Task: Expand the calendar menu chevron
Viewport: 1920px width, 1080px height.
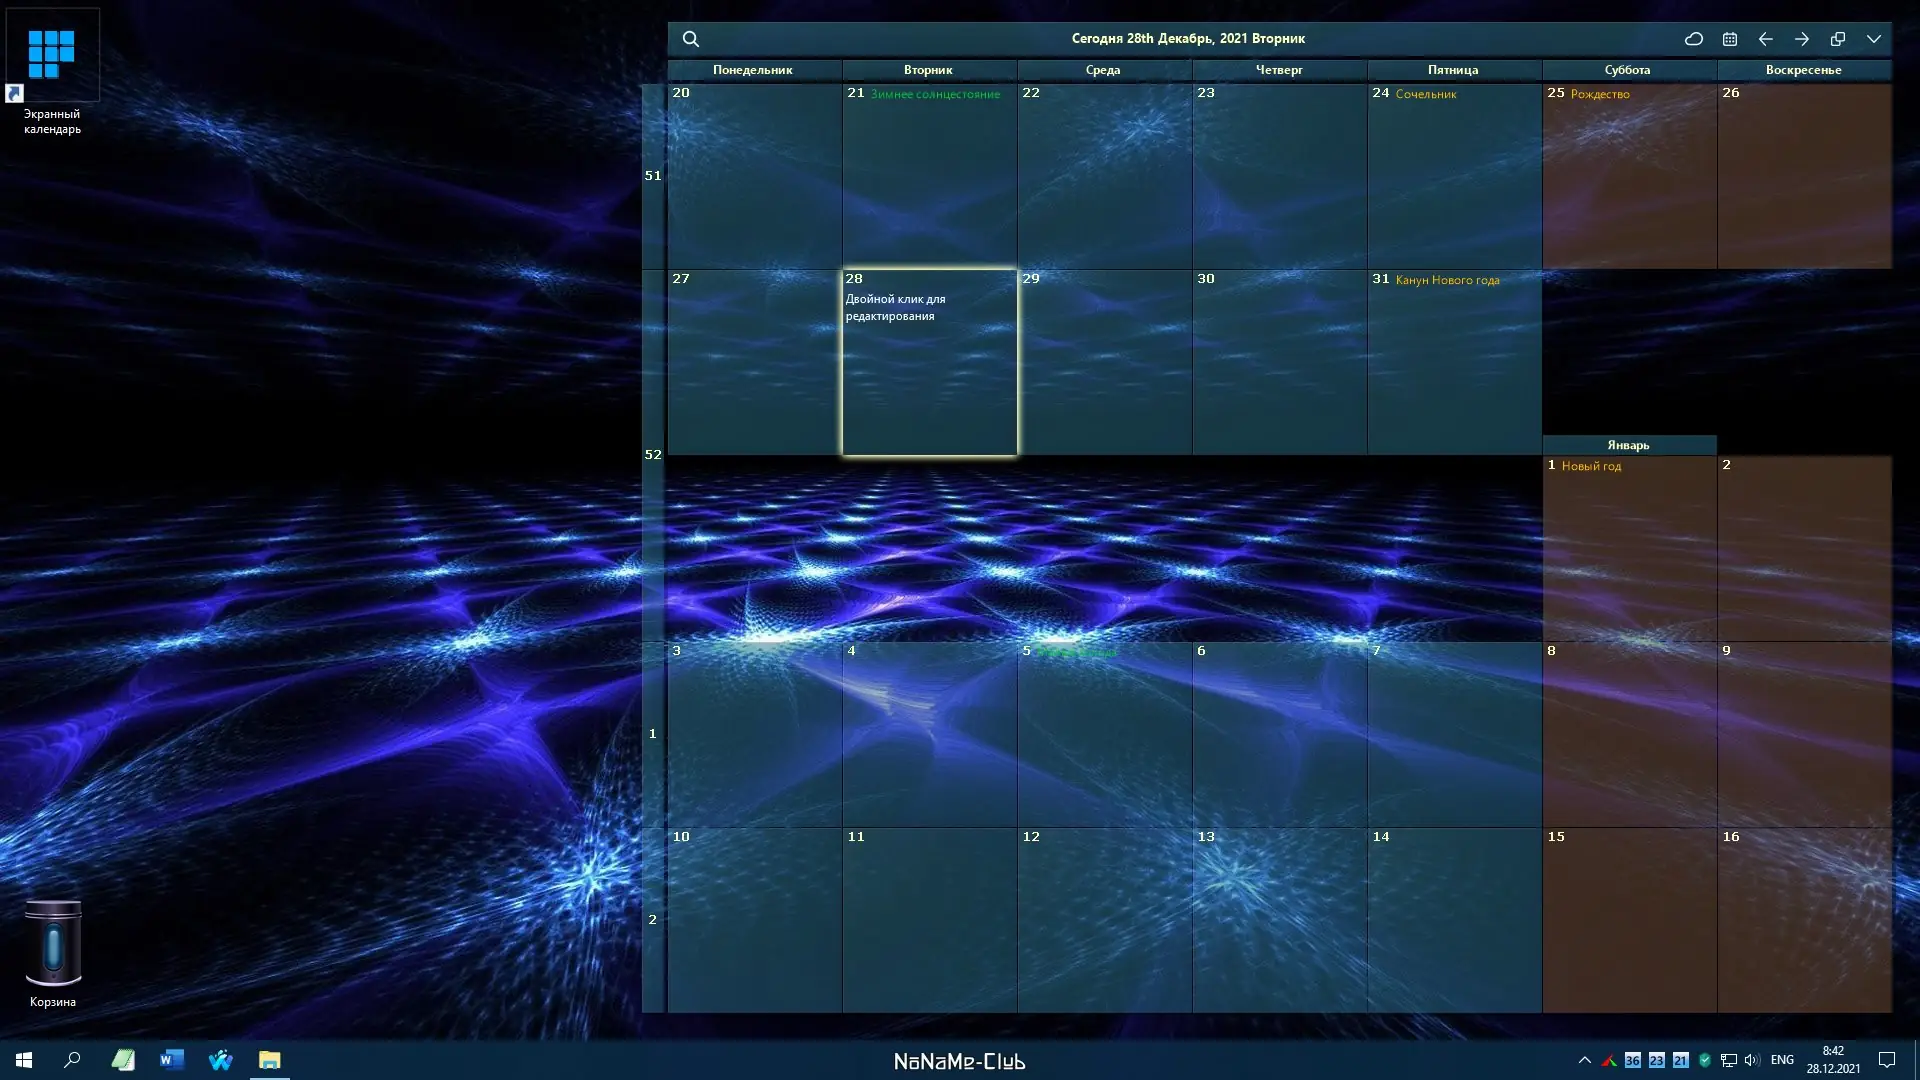Action: coord(1873,39)
